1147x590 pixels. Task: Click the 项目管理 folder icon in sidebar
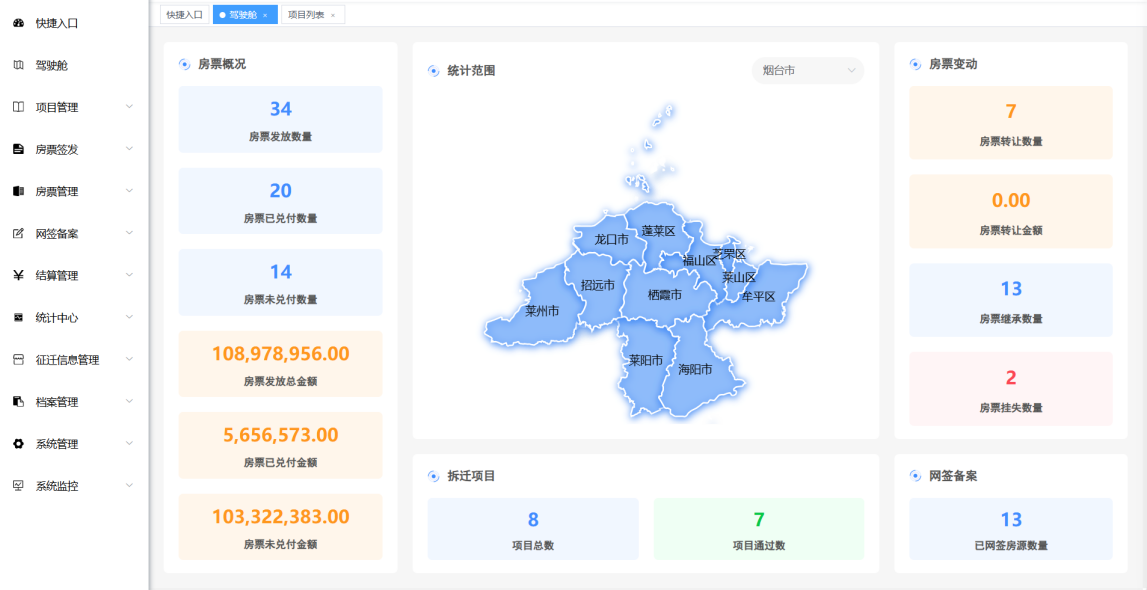[x=20, y=107]
